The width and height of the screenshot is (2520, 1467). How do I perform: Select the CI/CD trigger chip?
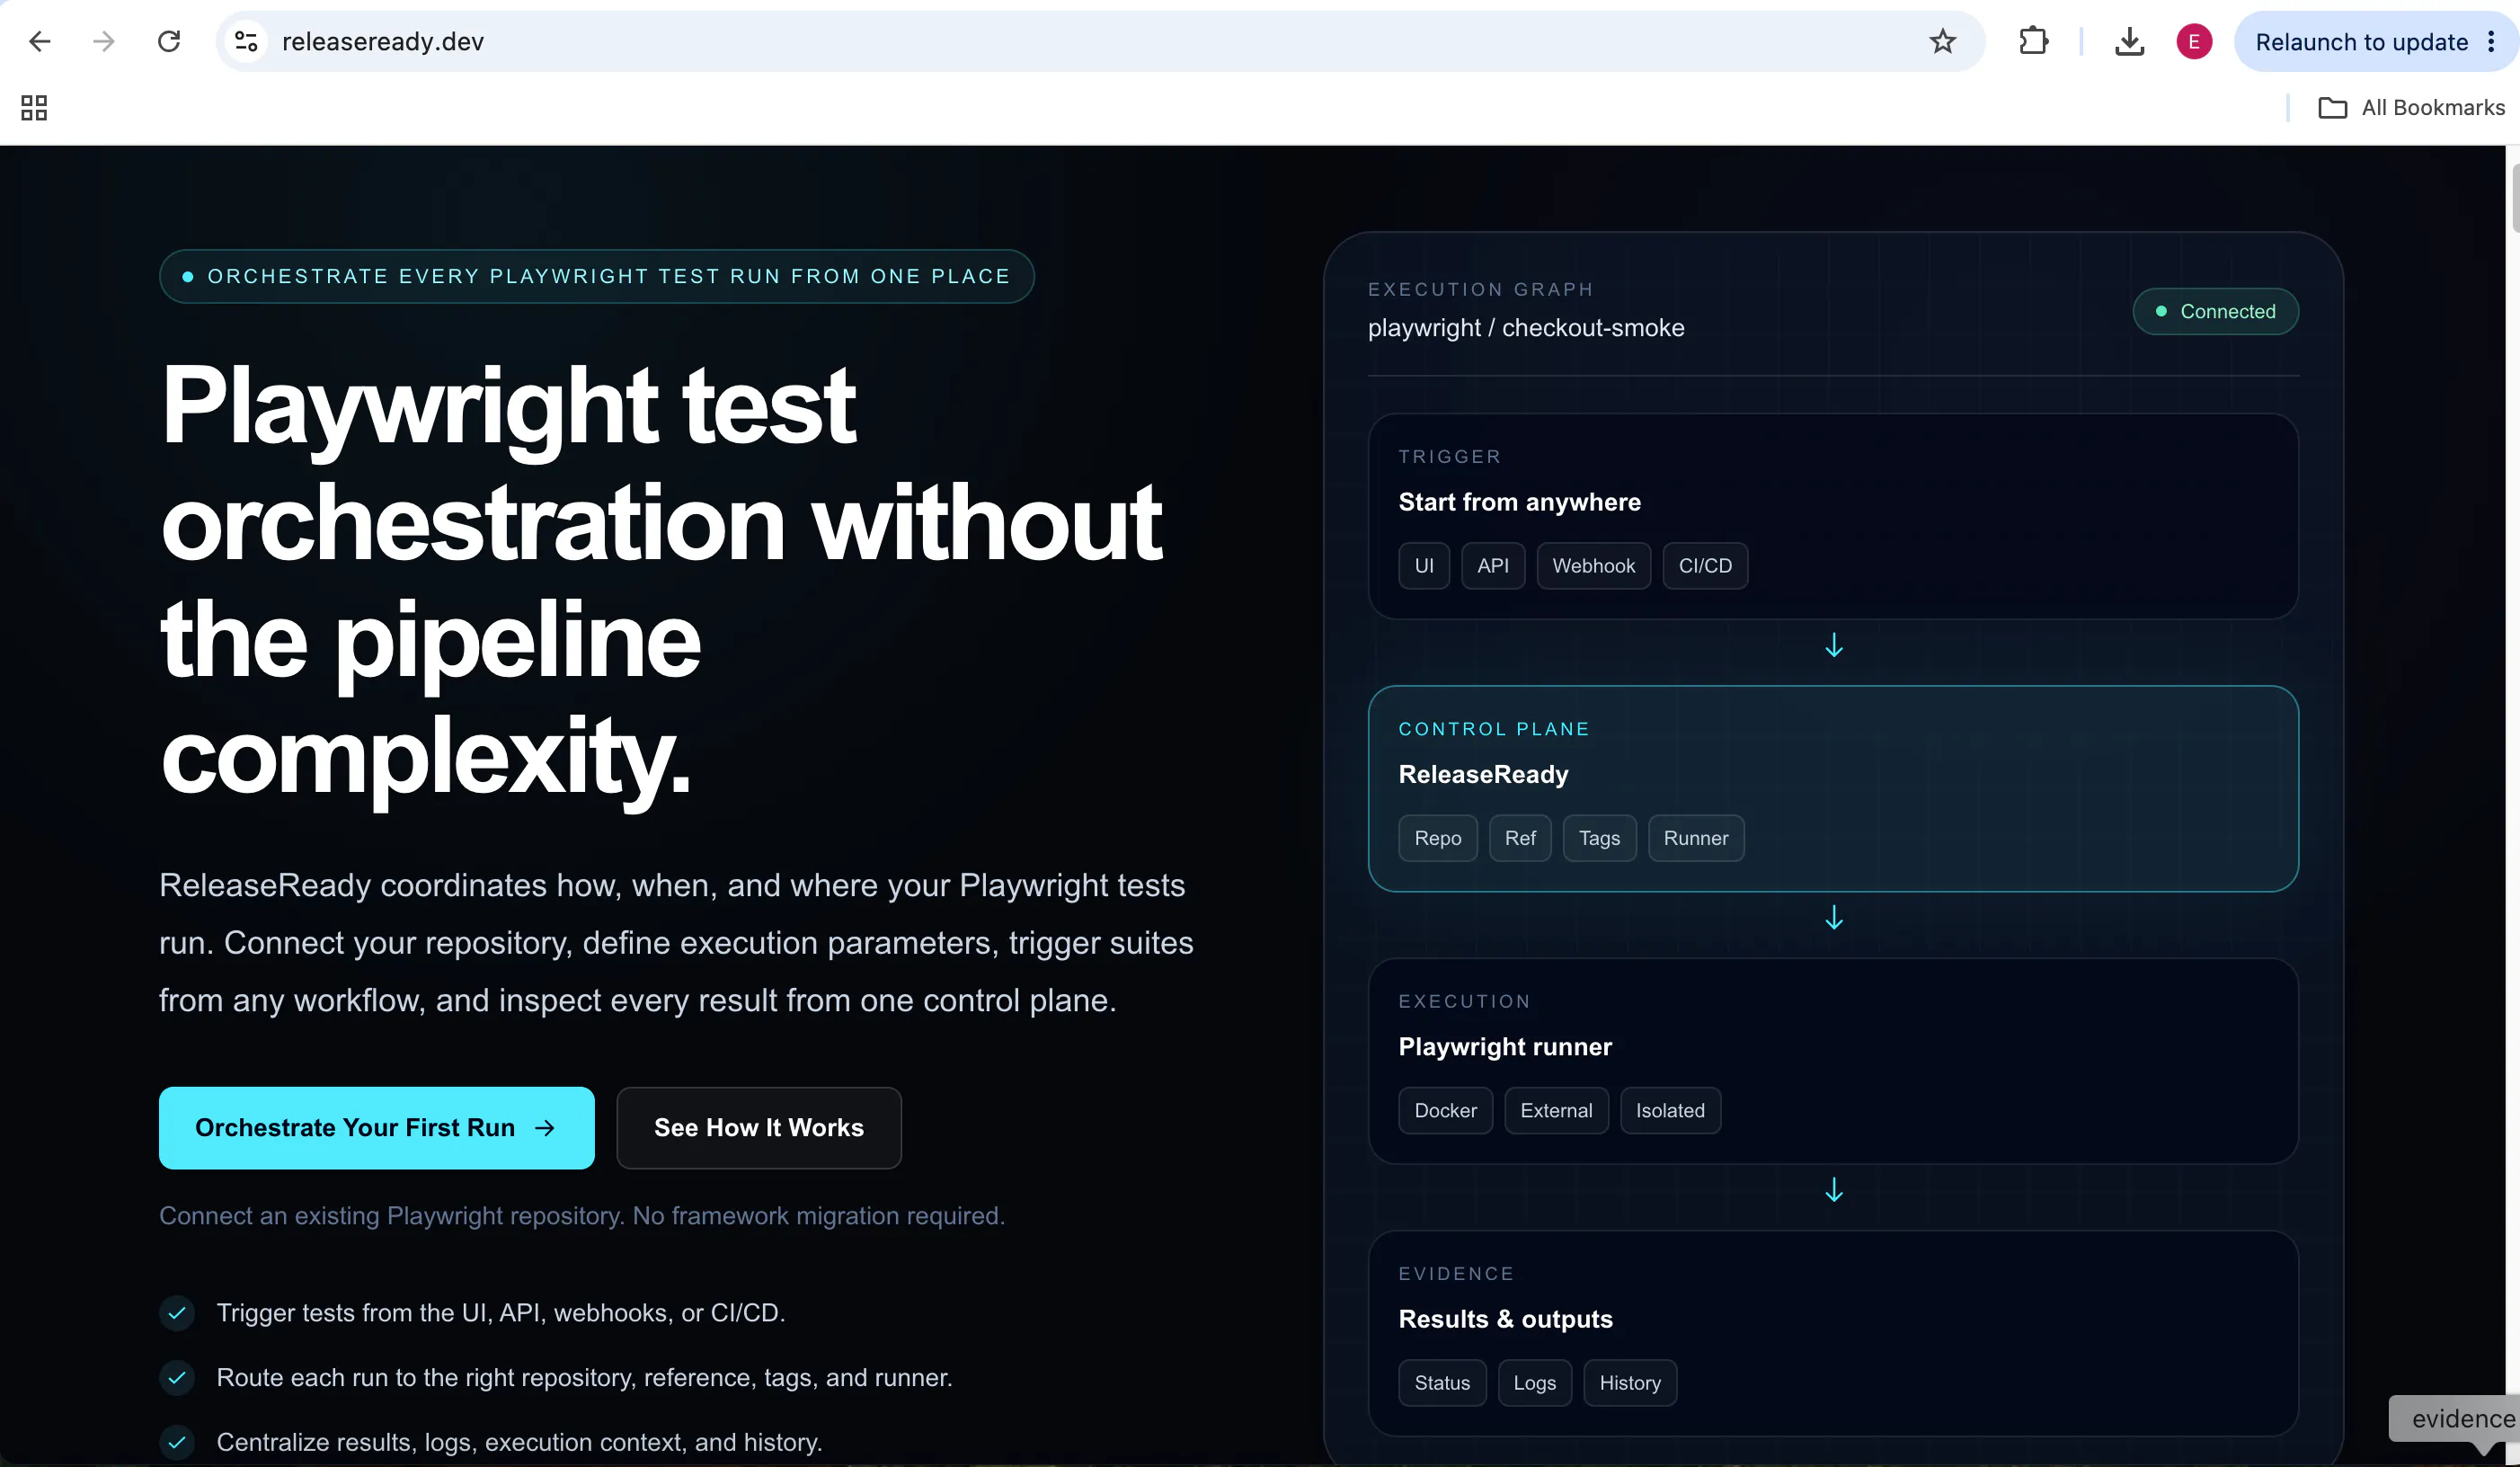pos(1705,566)
